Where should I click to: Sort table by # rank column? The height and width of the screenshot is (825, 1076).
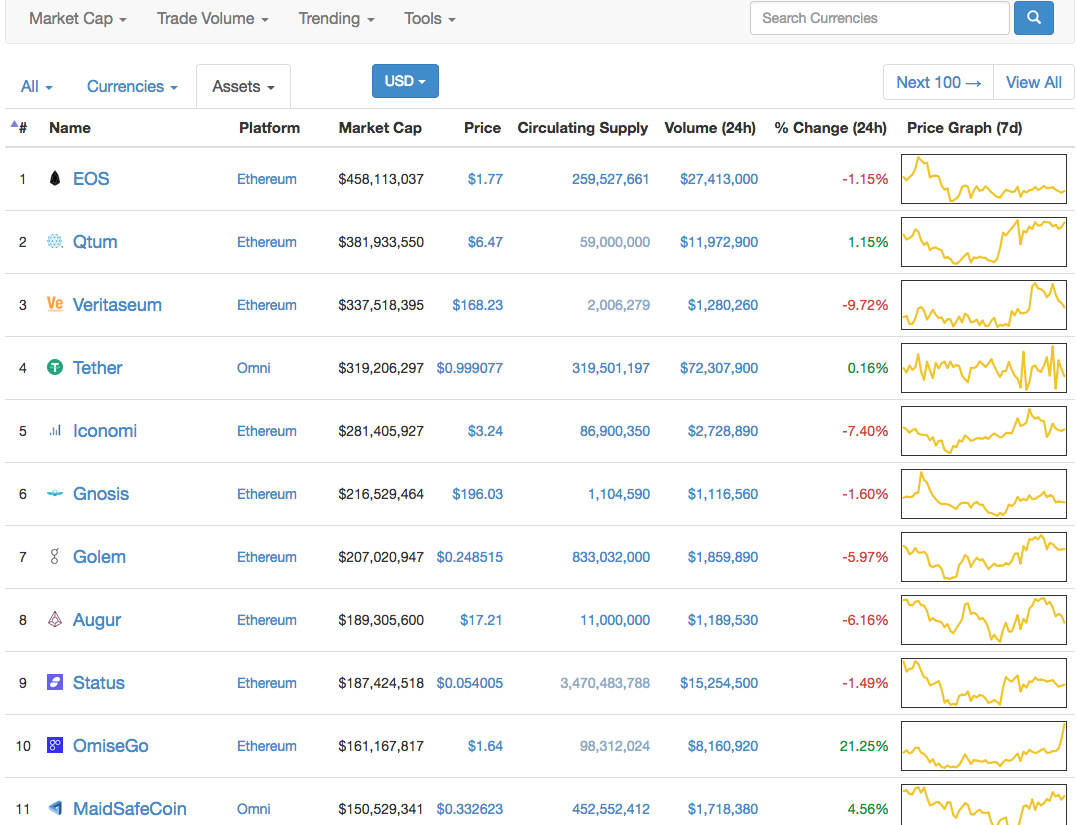pos(20,128)
